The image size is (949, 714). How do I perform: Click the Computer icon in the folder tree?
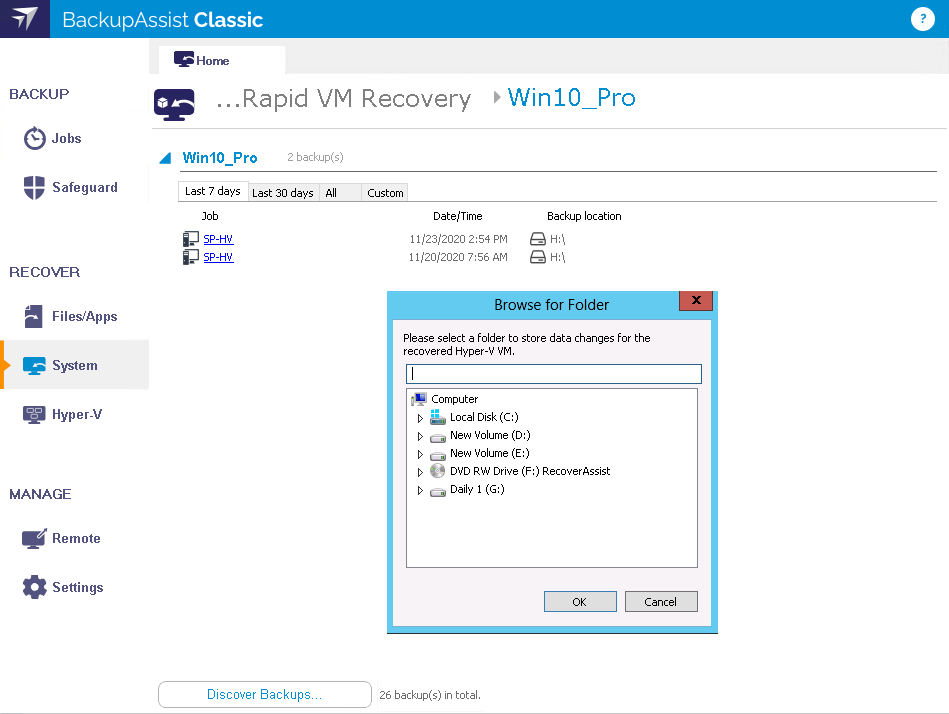point(419,399)
